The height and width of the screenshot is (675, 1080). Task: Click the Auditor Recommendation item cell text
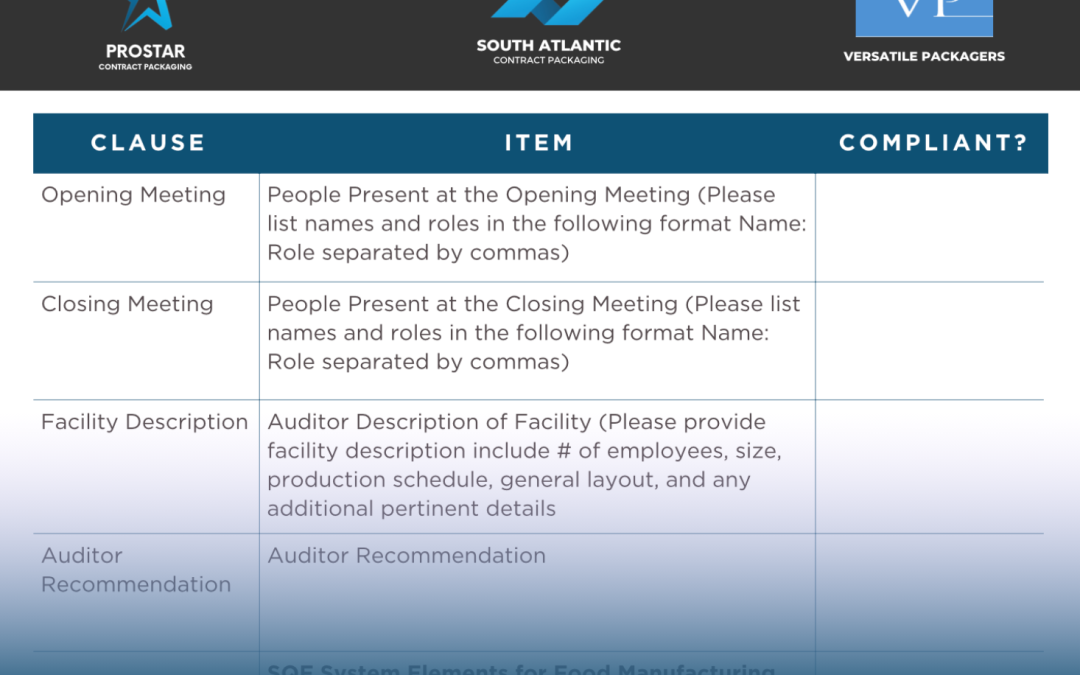407,556
